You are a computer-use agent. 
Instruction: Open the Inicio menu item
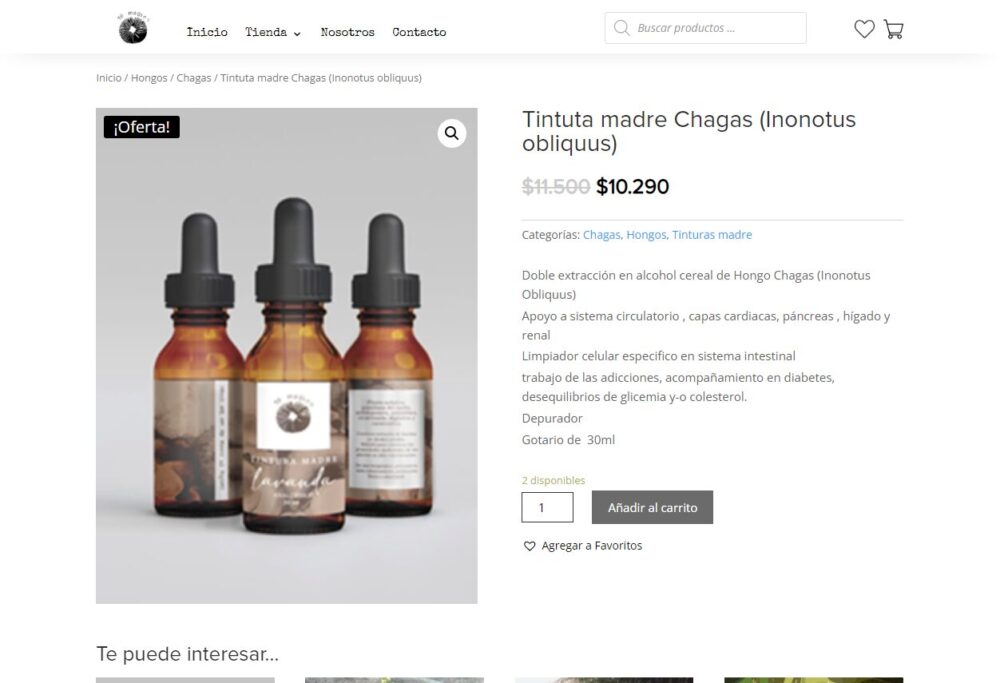(x=207, y=32)
